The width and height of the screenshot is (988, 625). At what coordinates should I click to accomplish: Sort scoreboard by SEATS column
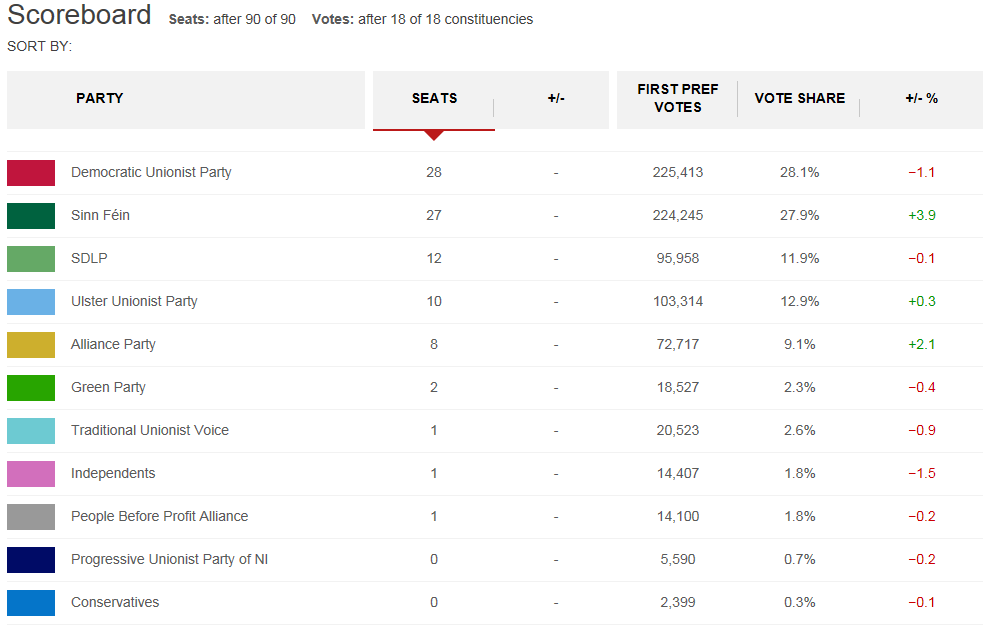tap(434, 99)
